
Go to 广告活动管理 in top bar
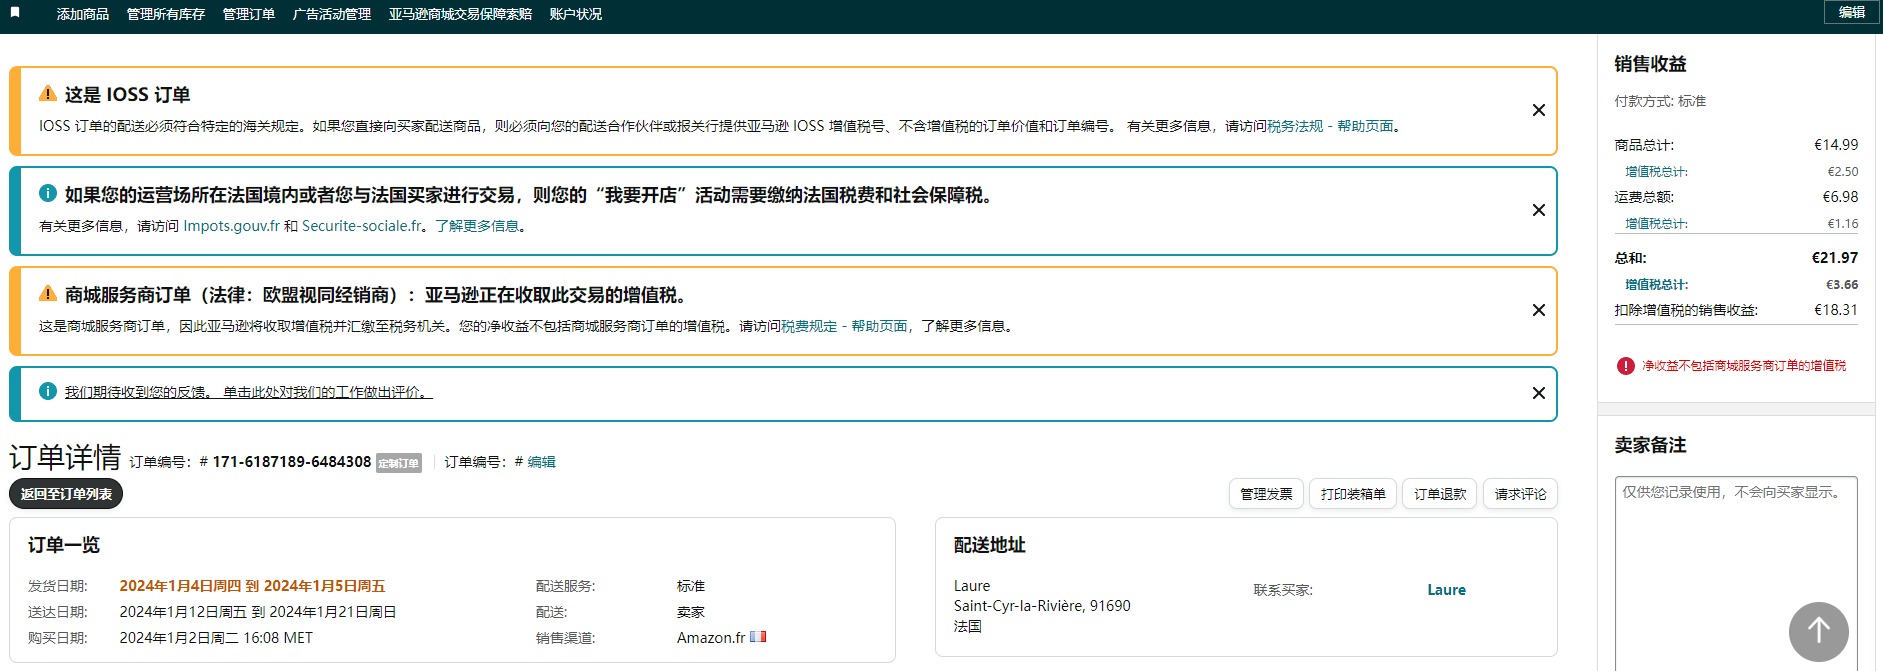click(331, 14)
